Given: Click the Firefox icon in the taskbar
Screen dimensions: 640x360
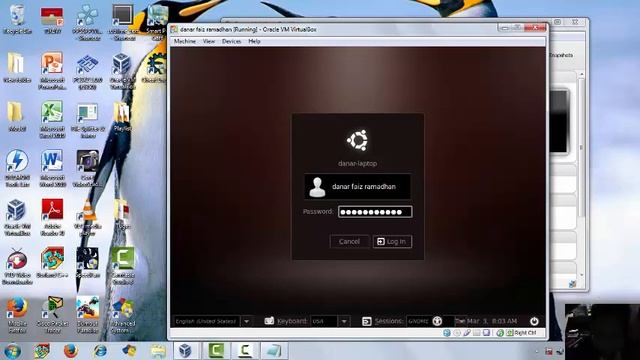Looking at the screenshot, I should point(71,351).
